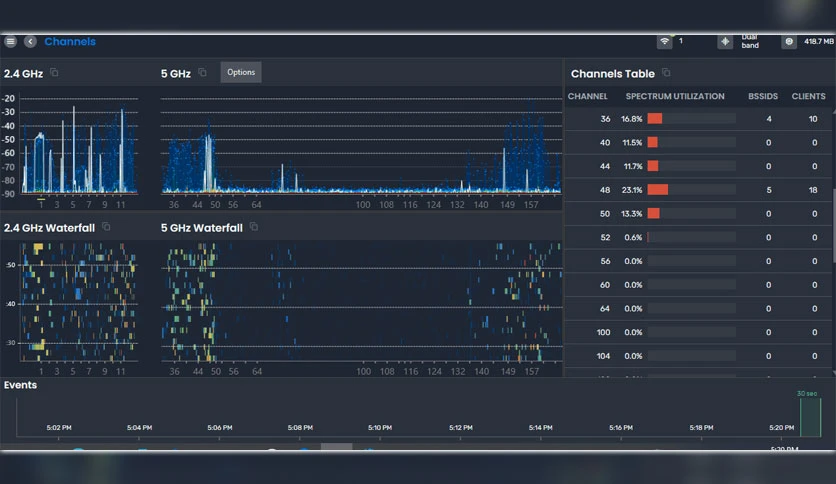Go back using the arrow icon
Screen dimensions: 836x484
point(30,41)
